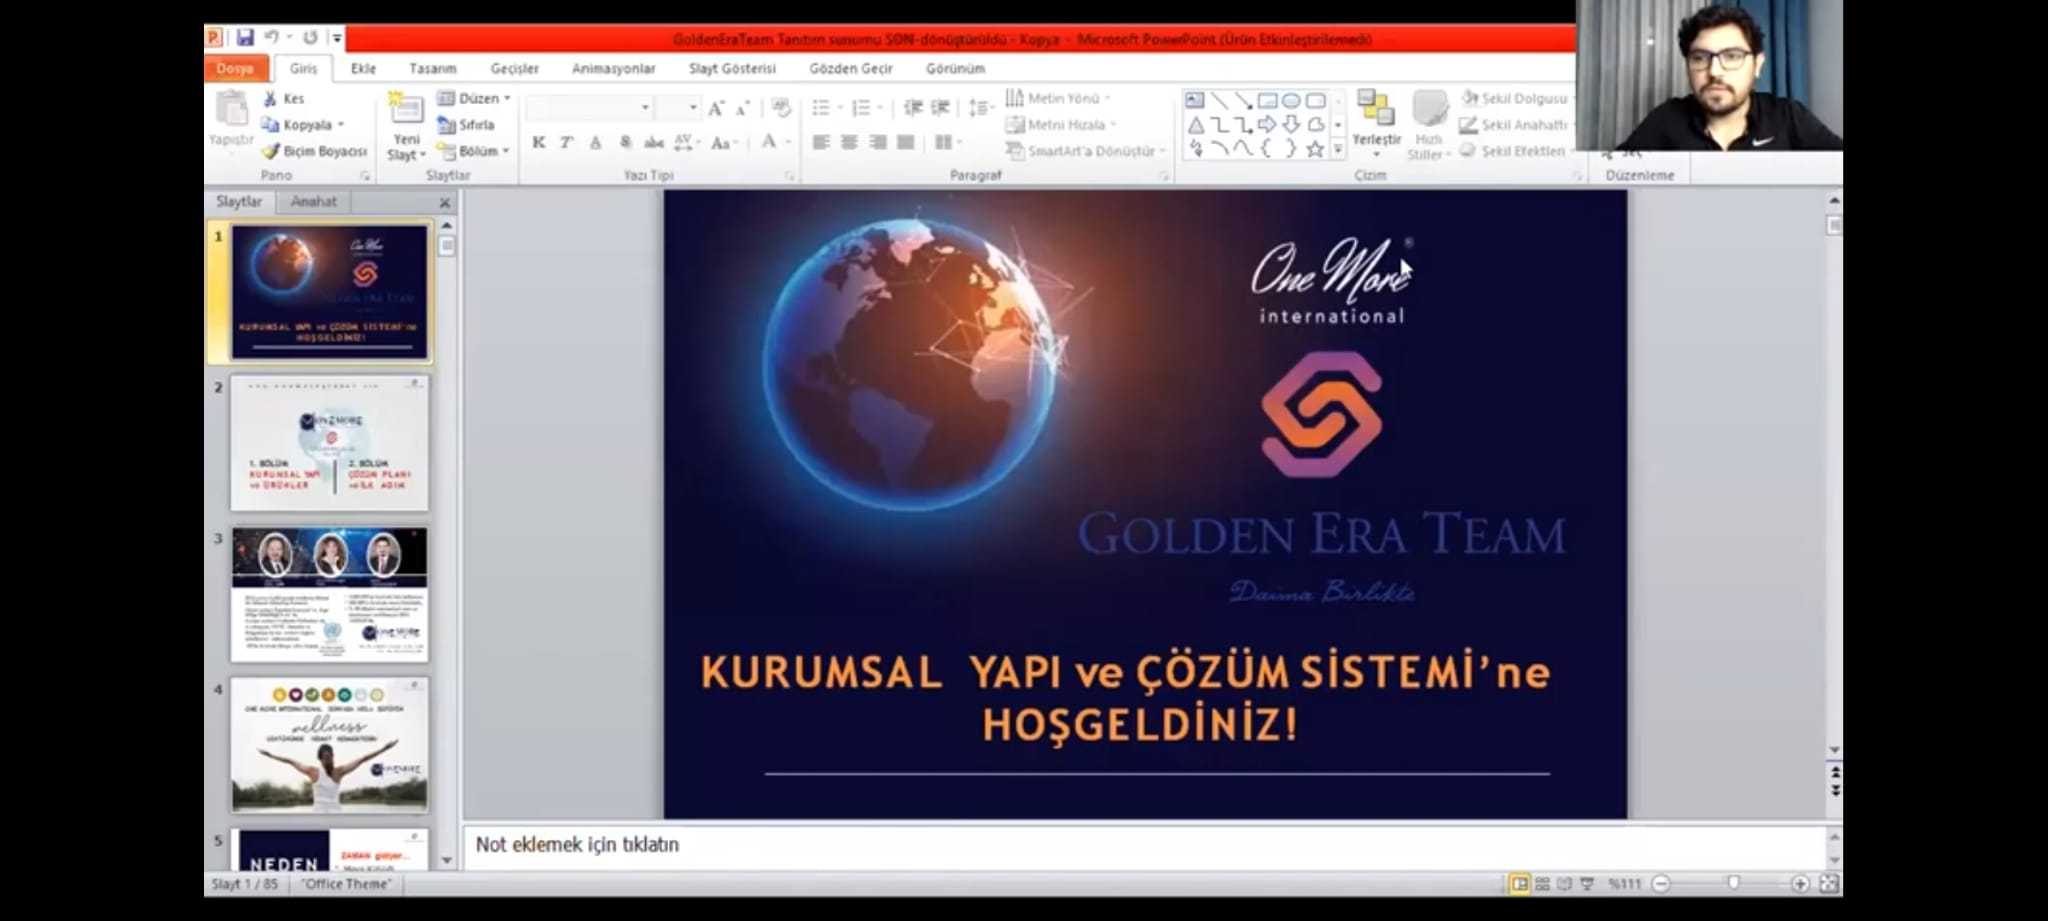Toggle underline formatting
The height and width of the screenshot is (921, 2048).
(596, 142)
